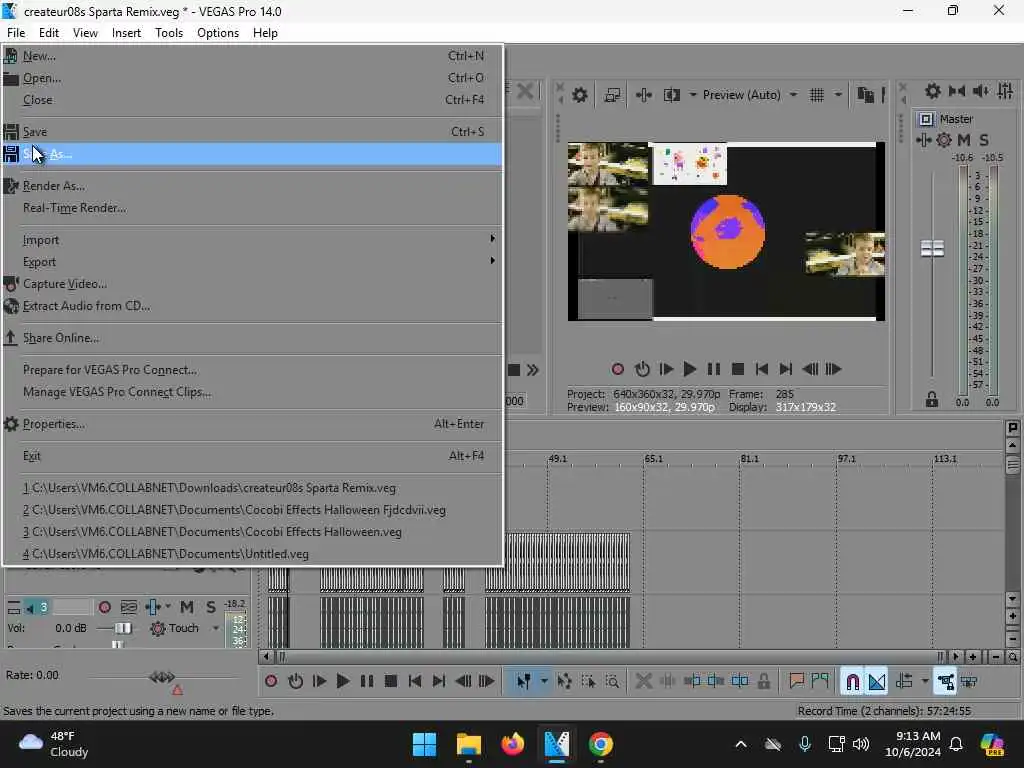Toggle Automatic Crossfades button
The width and height of the screenshot is (1024, 768).
(x=877, y=681)
